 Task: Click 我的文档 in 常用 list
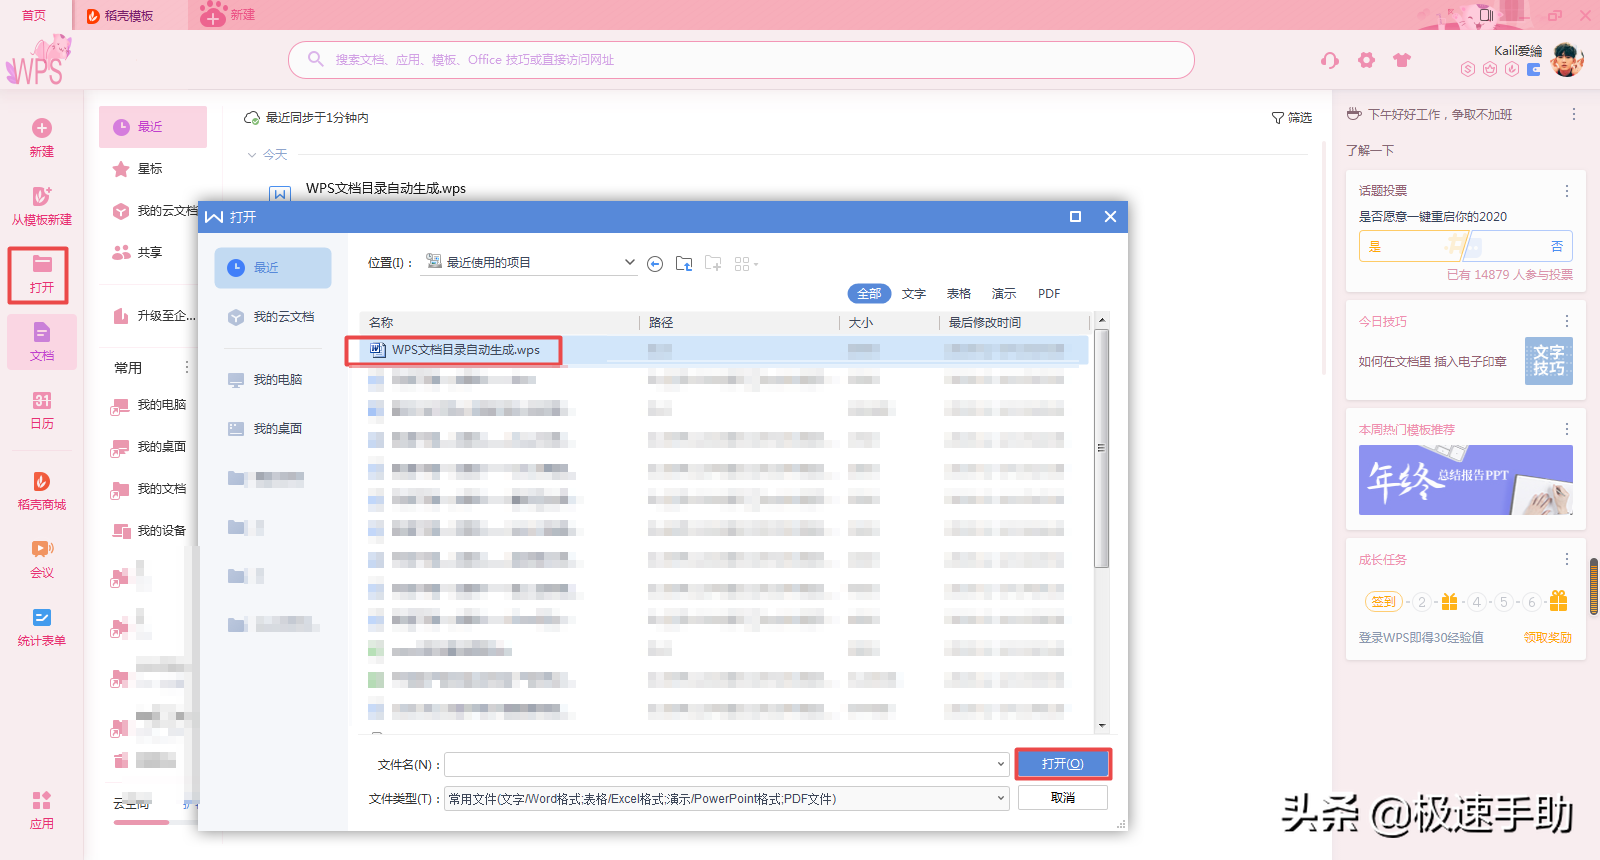pyautogui.click(x=149, y=489)
